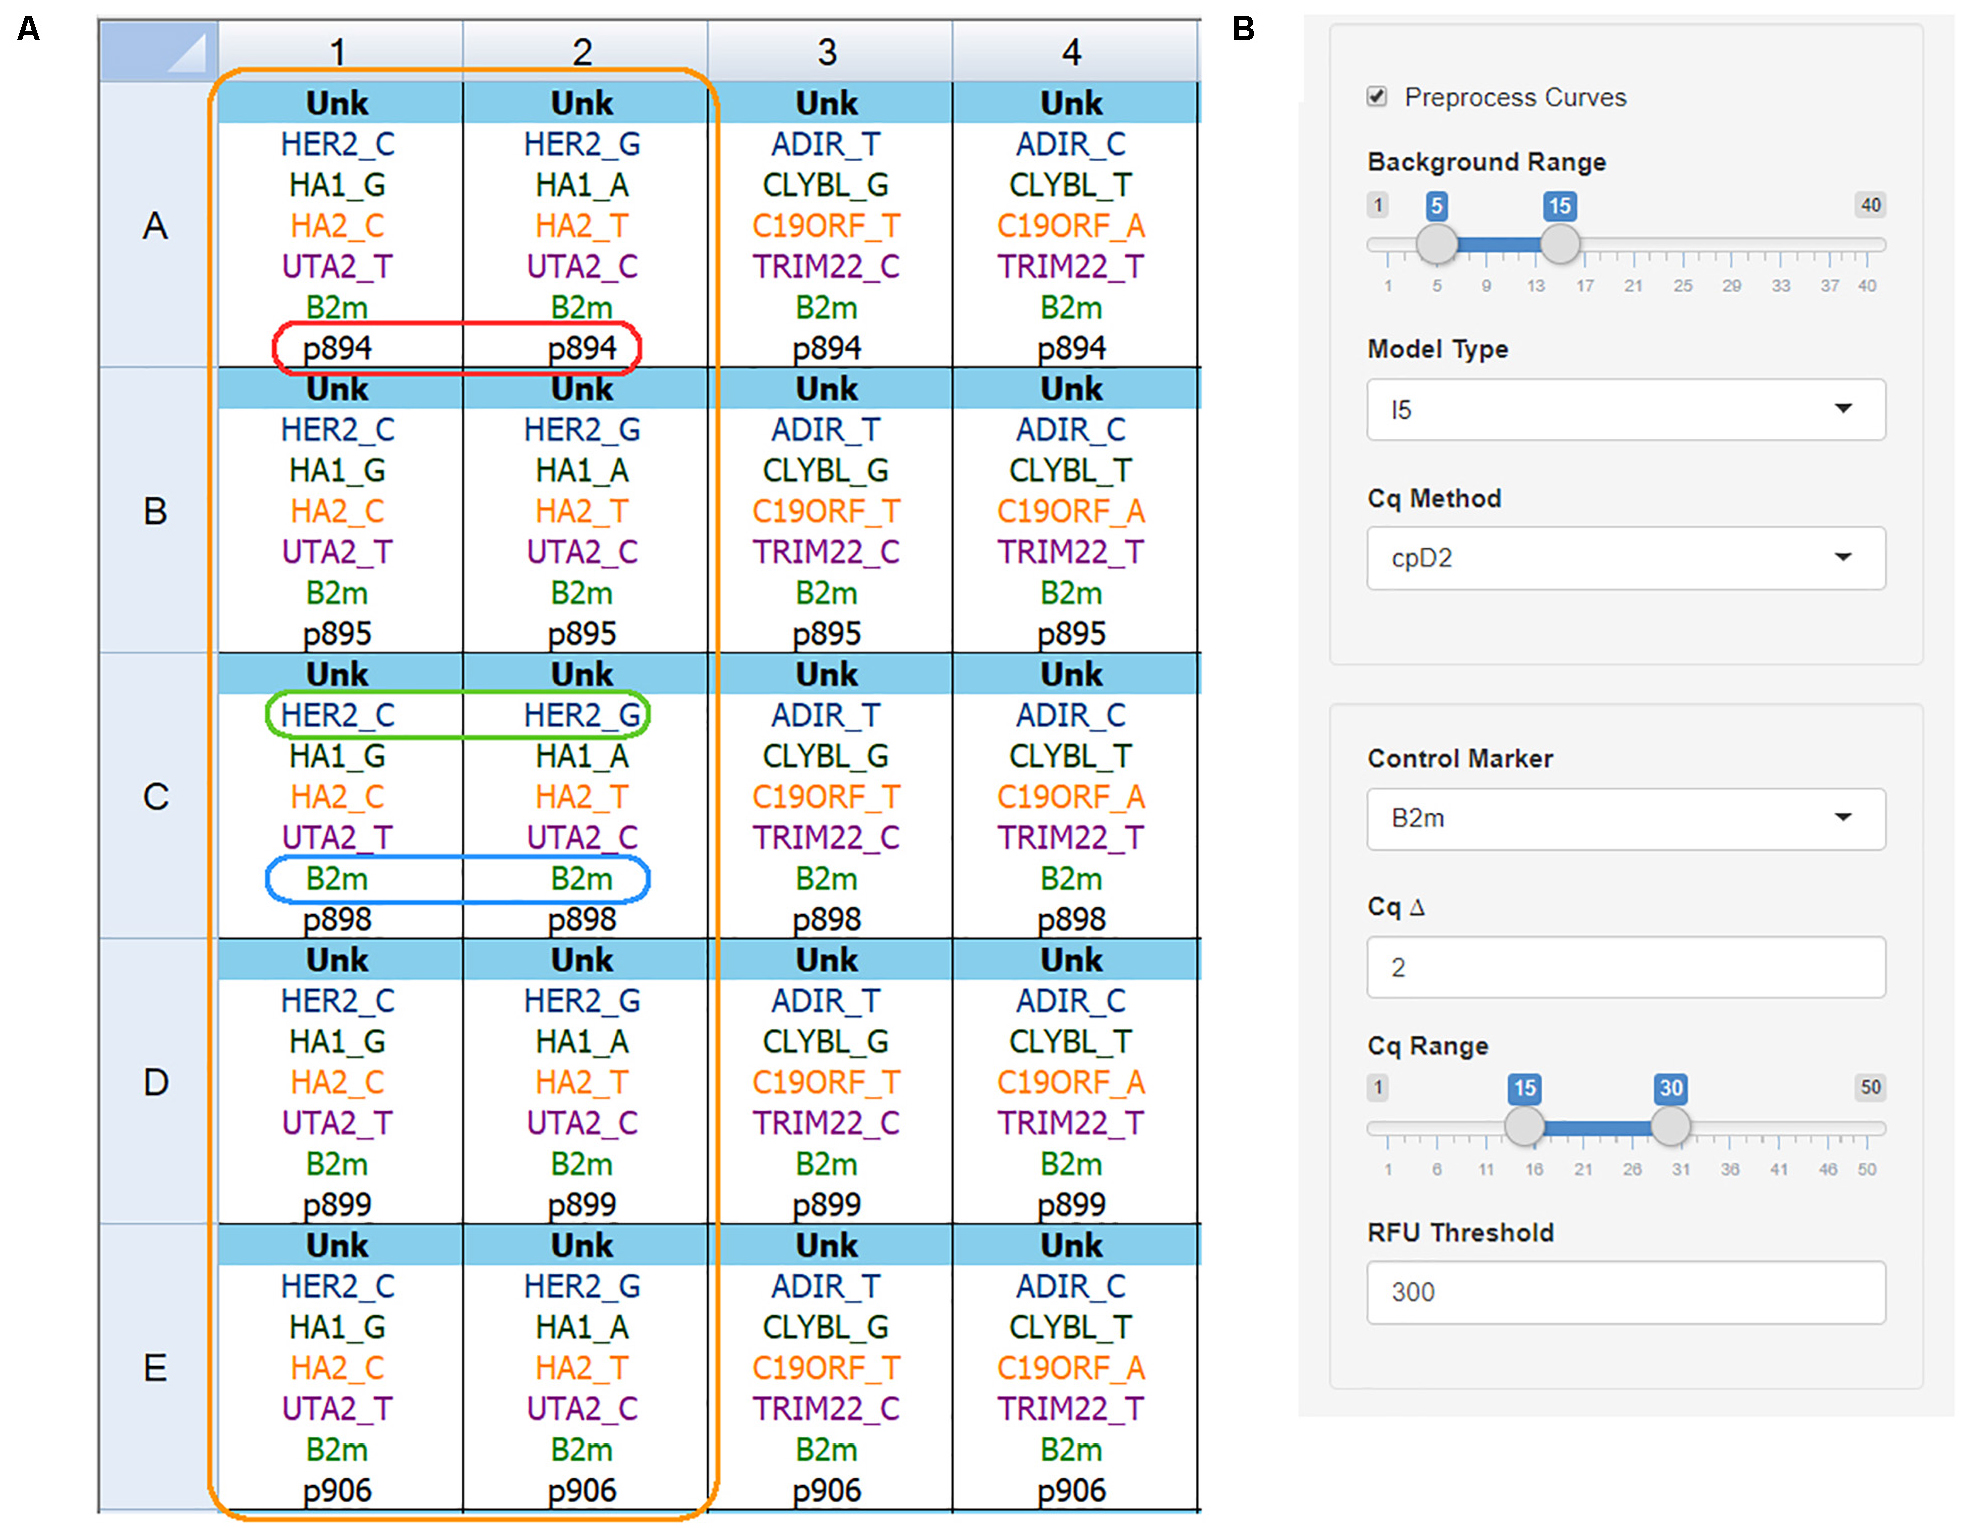This screenshot has height=1534, width=1970.
Task: Select row header B of the plate
Action: click(x=156, y=510)
